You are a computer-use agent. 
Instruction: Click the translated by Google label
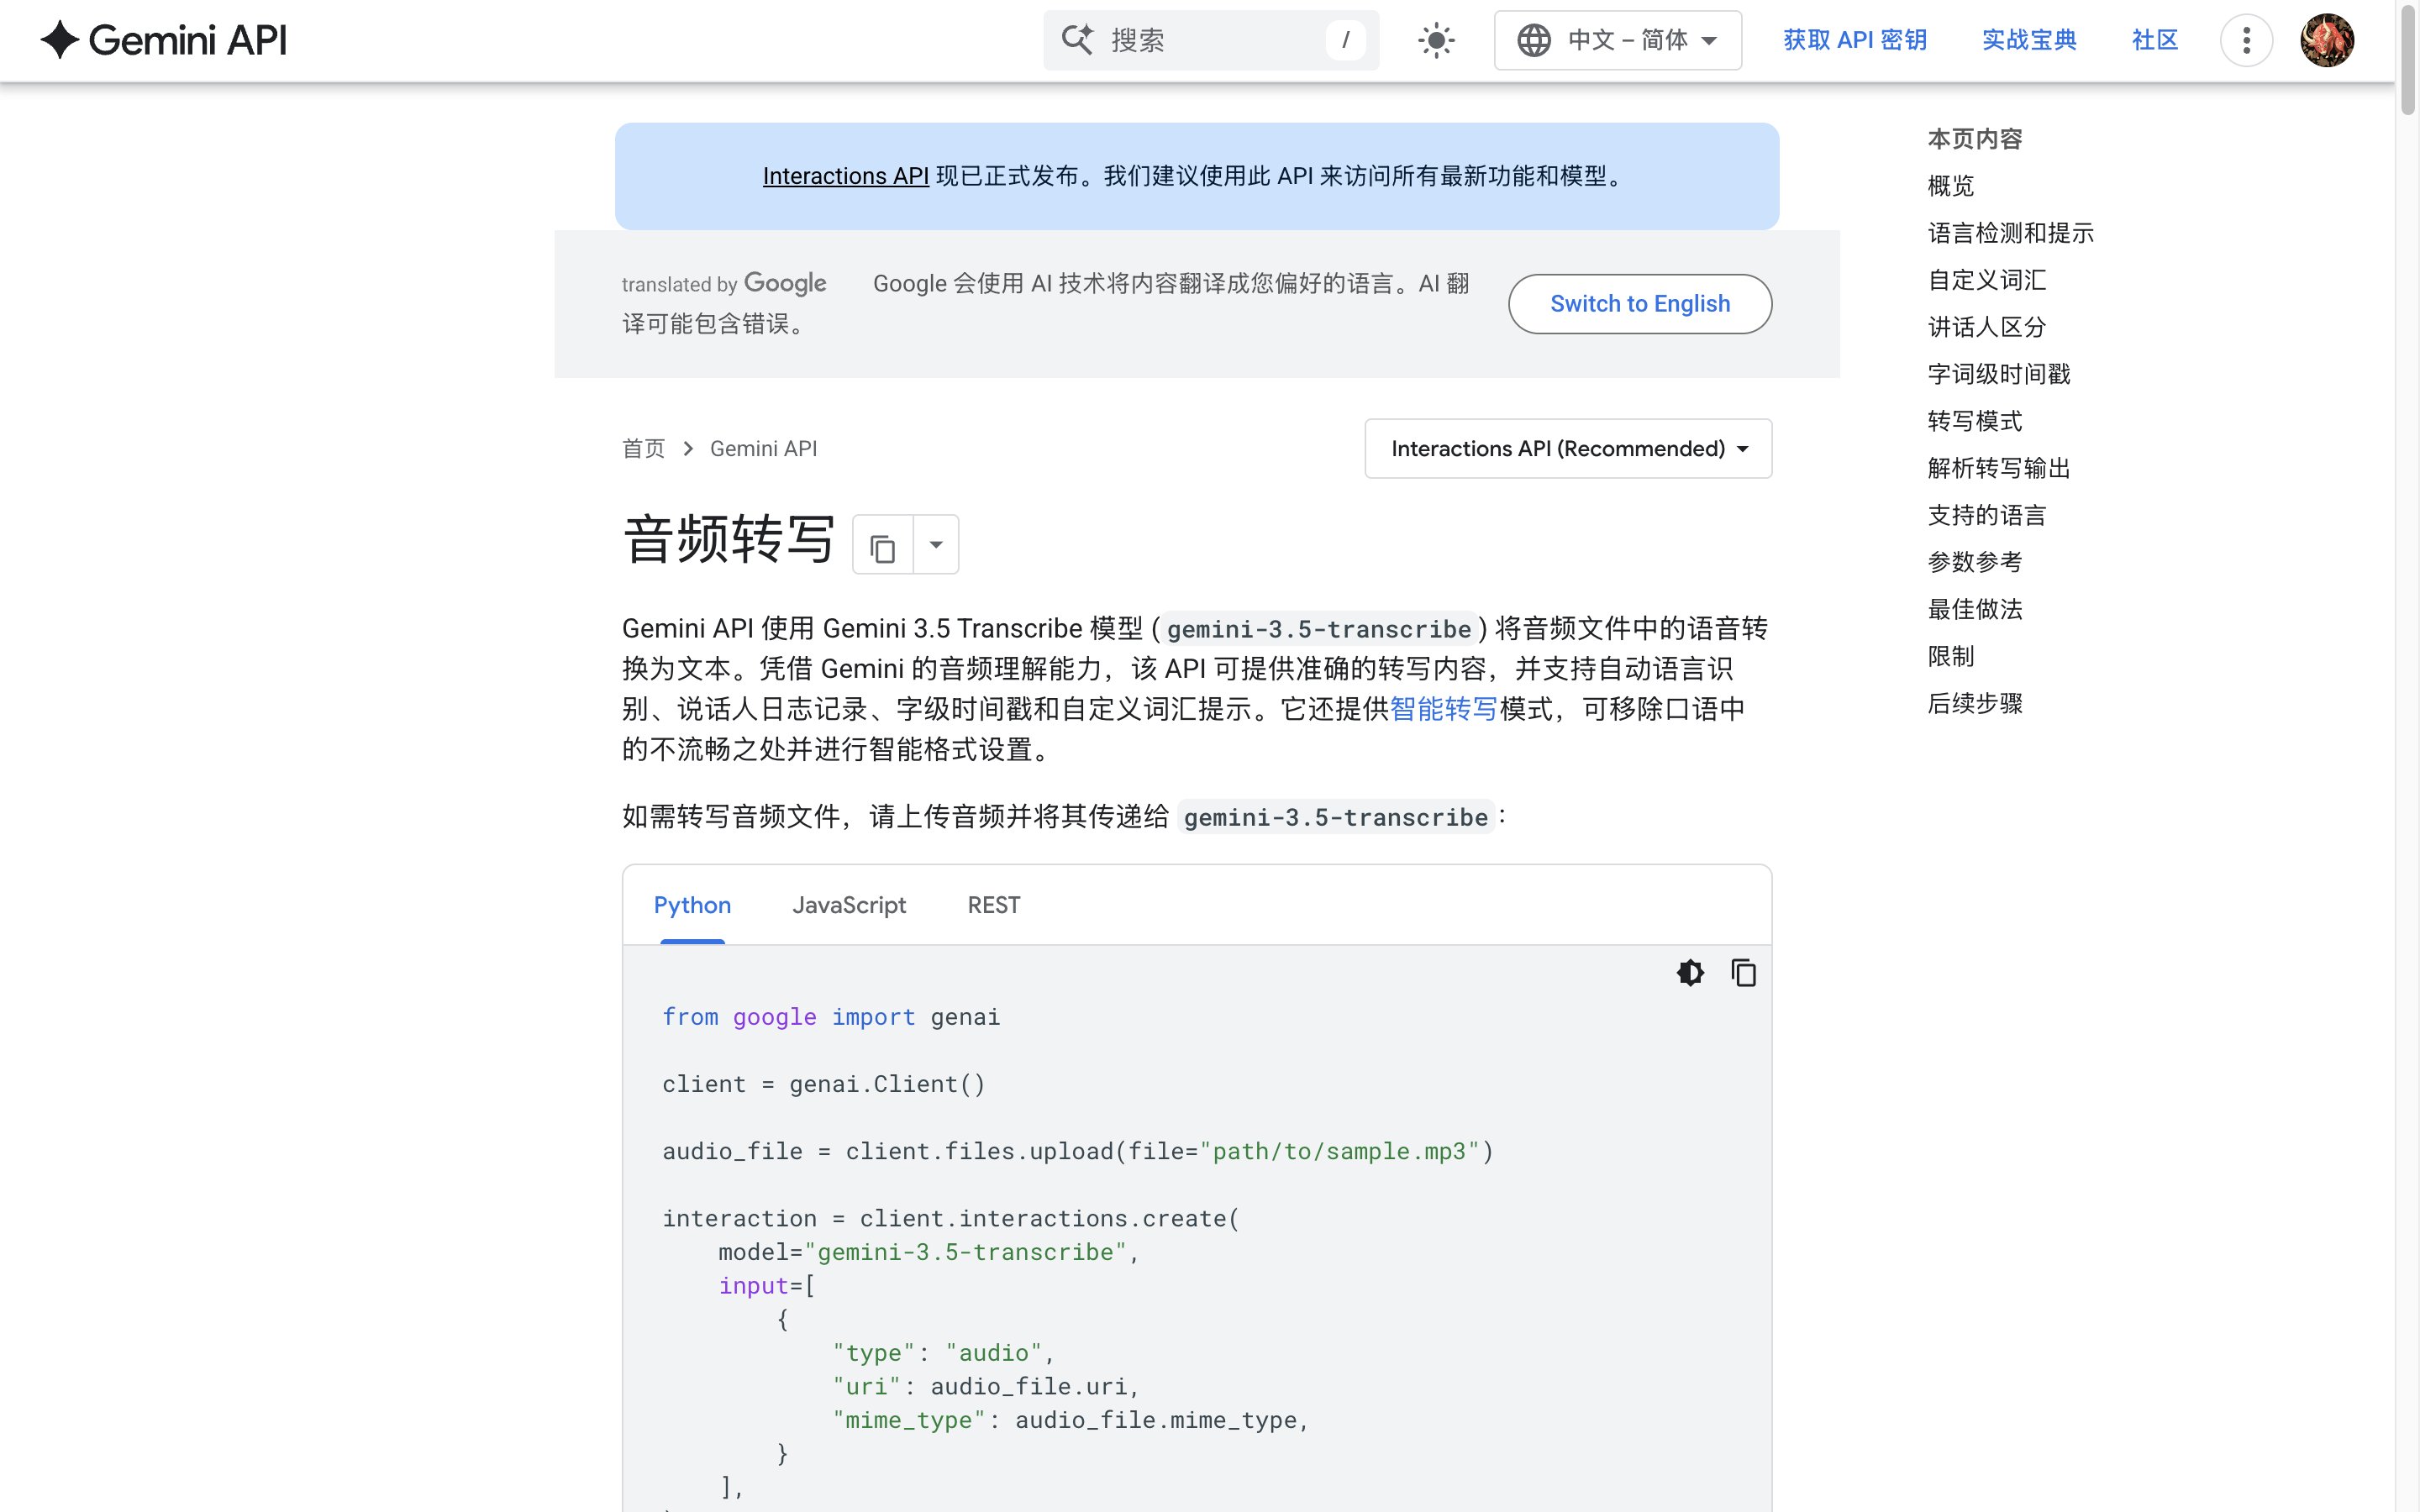pos(724,284)
